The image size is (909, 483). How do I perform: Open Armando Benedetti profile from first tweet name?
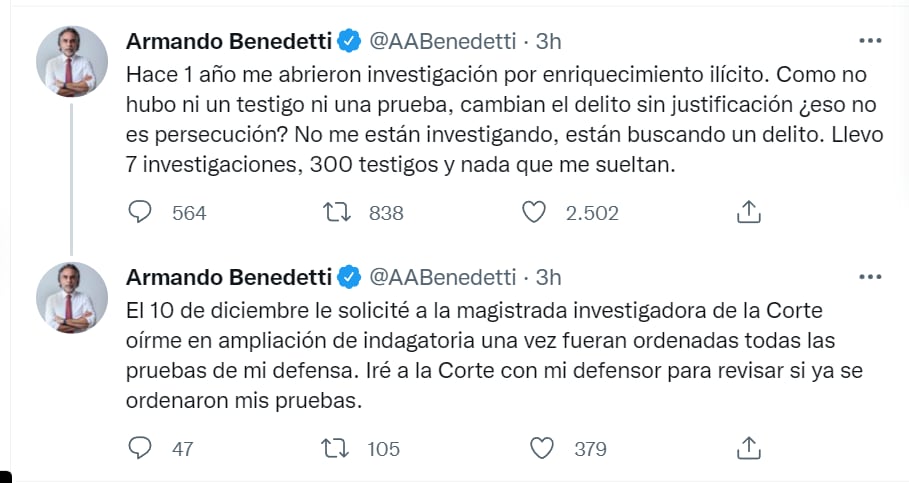227,41
